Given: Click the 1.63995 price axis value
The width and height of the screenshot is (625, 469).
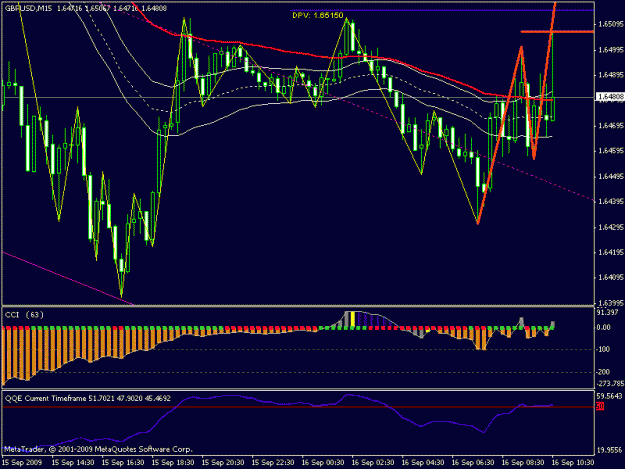Looking at the screenshot, I should coord(610,302).
